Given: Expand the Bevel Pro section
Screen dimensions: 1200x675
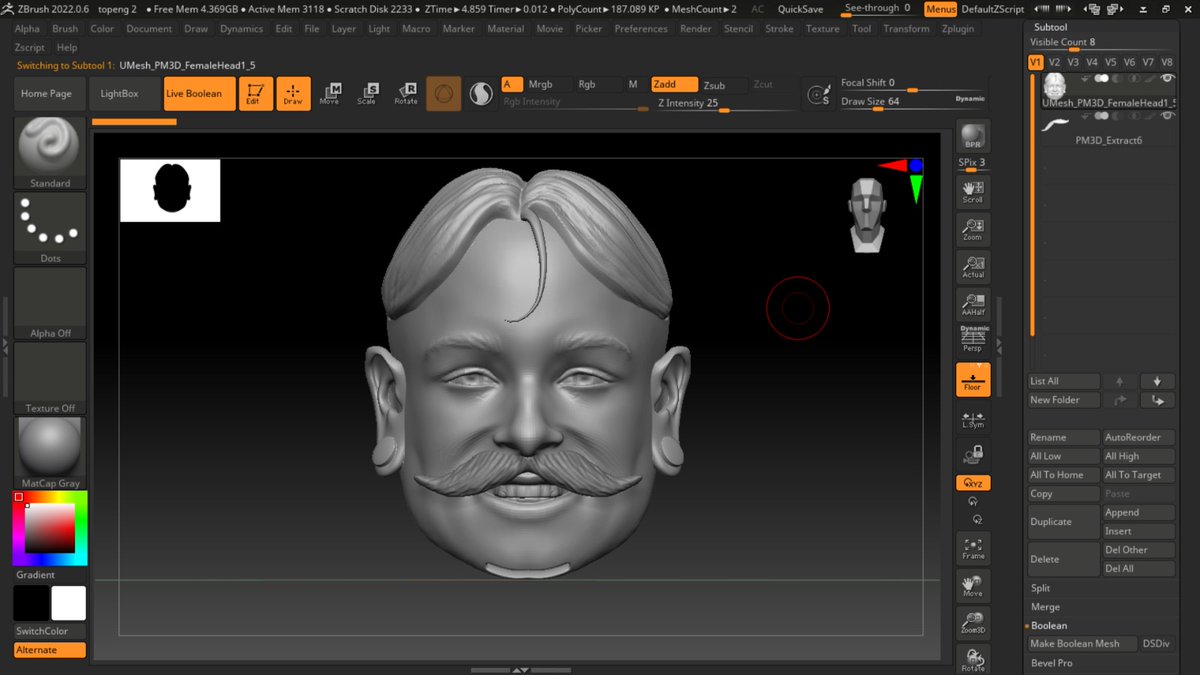Looking at the screenshot, I should [1051, 662].
